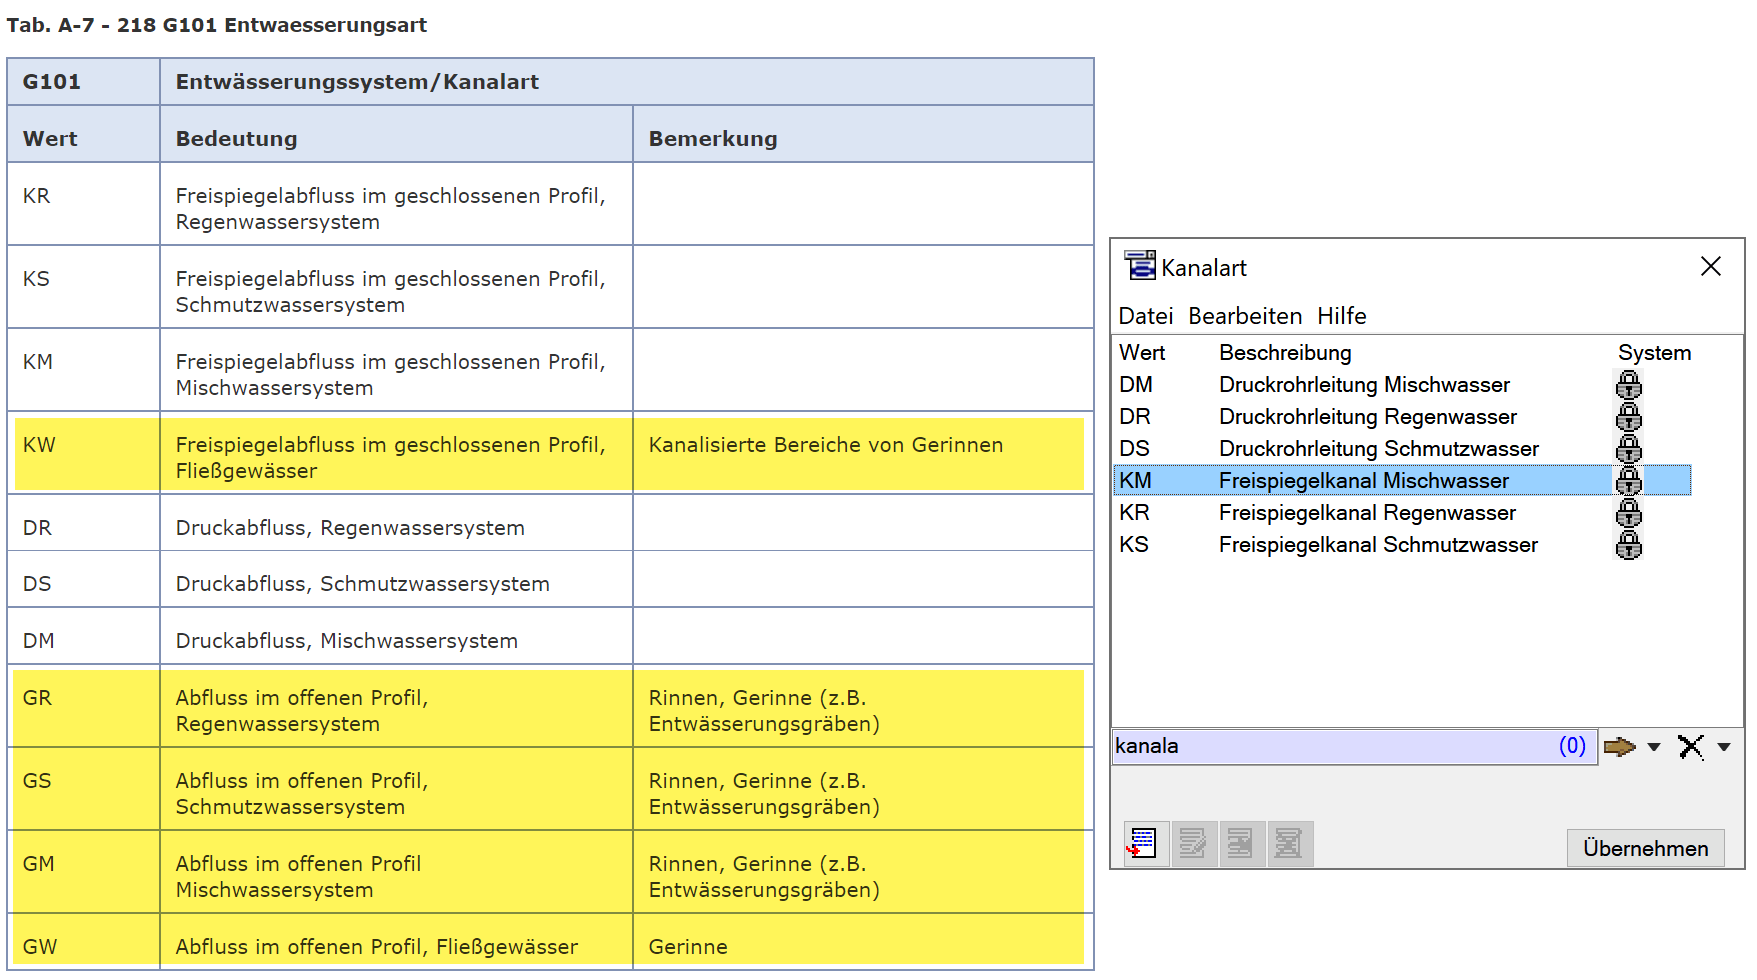Image resolution: width=1757 pixels, height=980 pixels.
Task: Click the brown search arrow icon
Action: [1618, 747]
